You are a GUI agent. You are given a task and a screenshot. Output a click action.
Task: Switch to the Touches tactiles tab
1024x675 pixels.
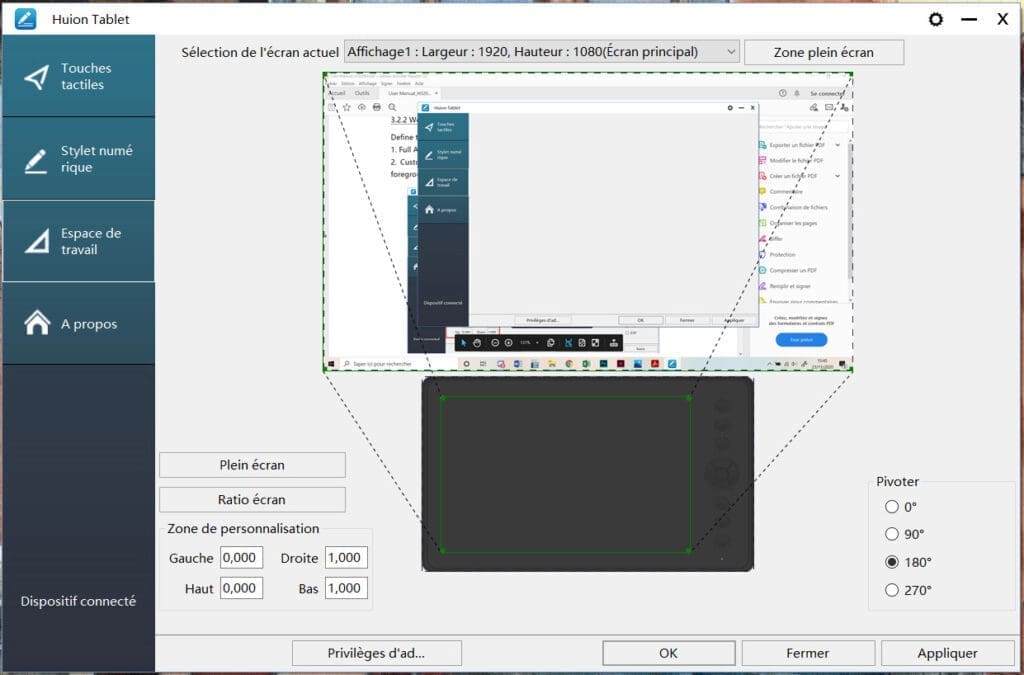[x=78, y=76]
